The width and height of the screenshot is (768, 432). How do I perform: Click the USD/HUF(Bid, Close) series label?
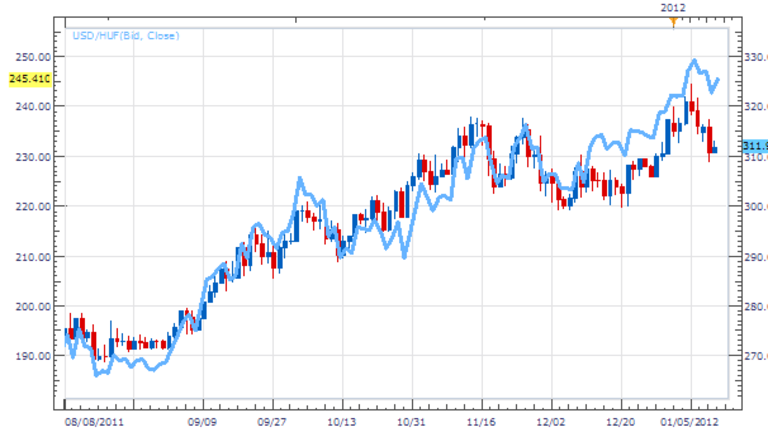tap(125, 36)
